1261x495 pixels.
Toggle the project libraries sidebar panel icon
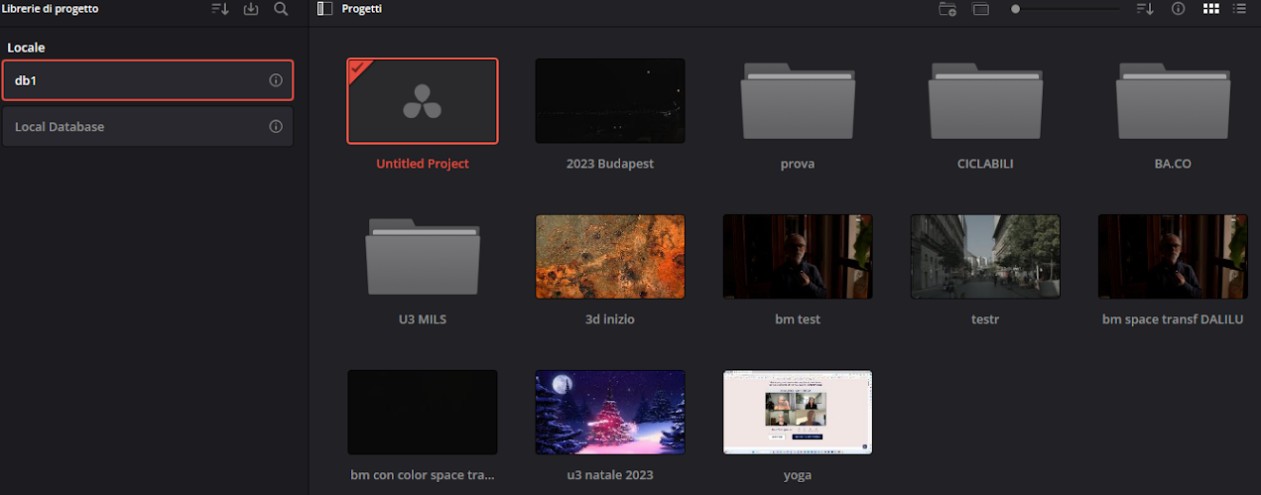(324, 9)
